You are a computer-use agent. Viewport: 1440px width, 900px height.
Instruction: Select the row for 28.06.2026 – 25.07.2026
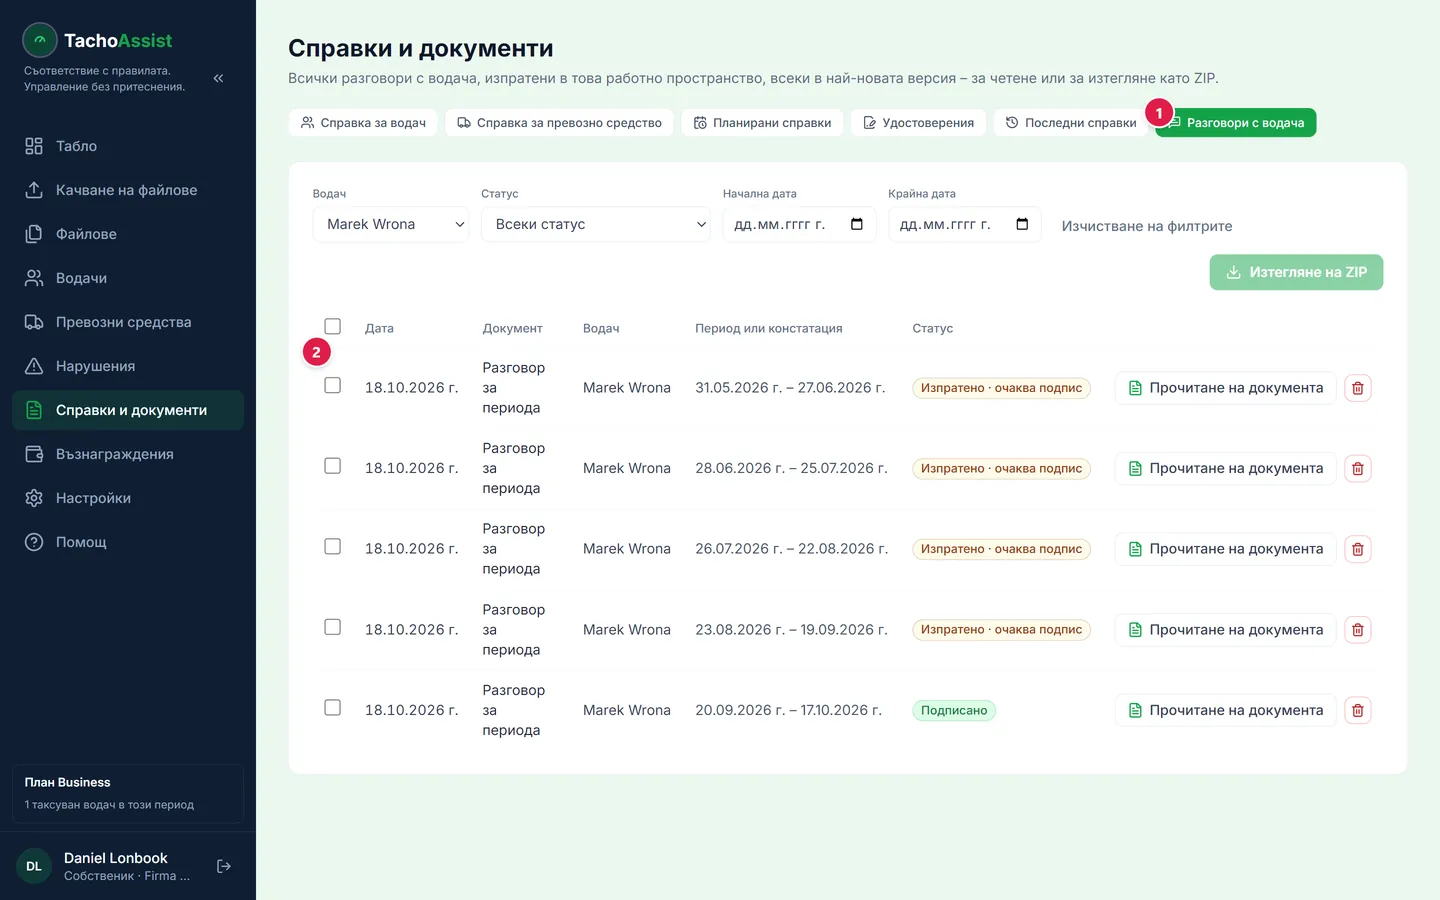coord(333,466)
